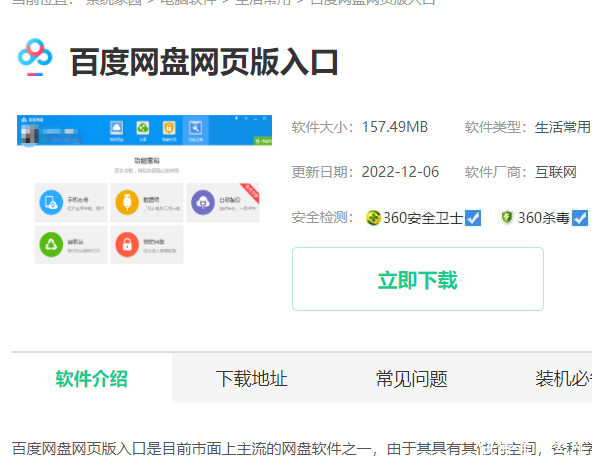Screen dimensions: 592x461
Task: Click the orange USB icon in the screenshot
Action: coord(127,202)
